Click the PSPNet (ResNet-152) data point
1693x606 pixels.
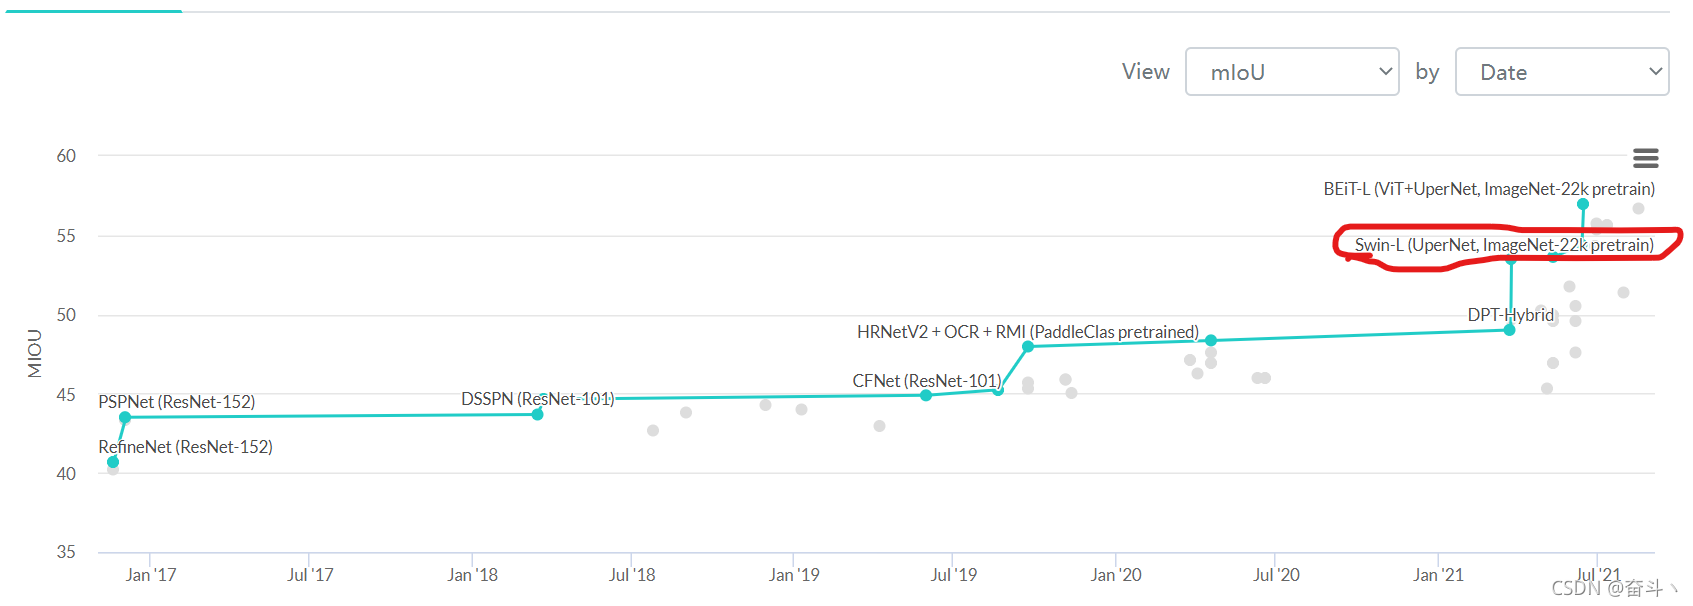tap(125, 417)
